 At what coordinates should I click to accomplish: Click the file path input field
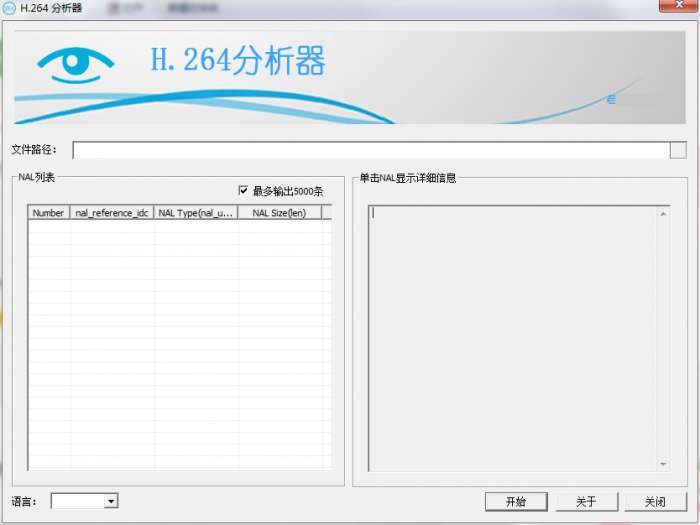[371, 150]
